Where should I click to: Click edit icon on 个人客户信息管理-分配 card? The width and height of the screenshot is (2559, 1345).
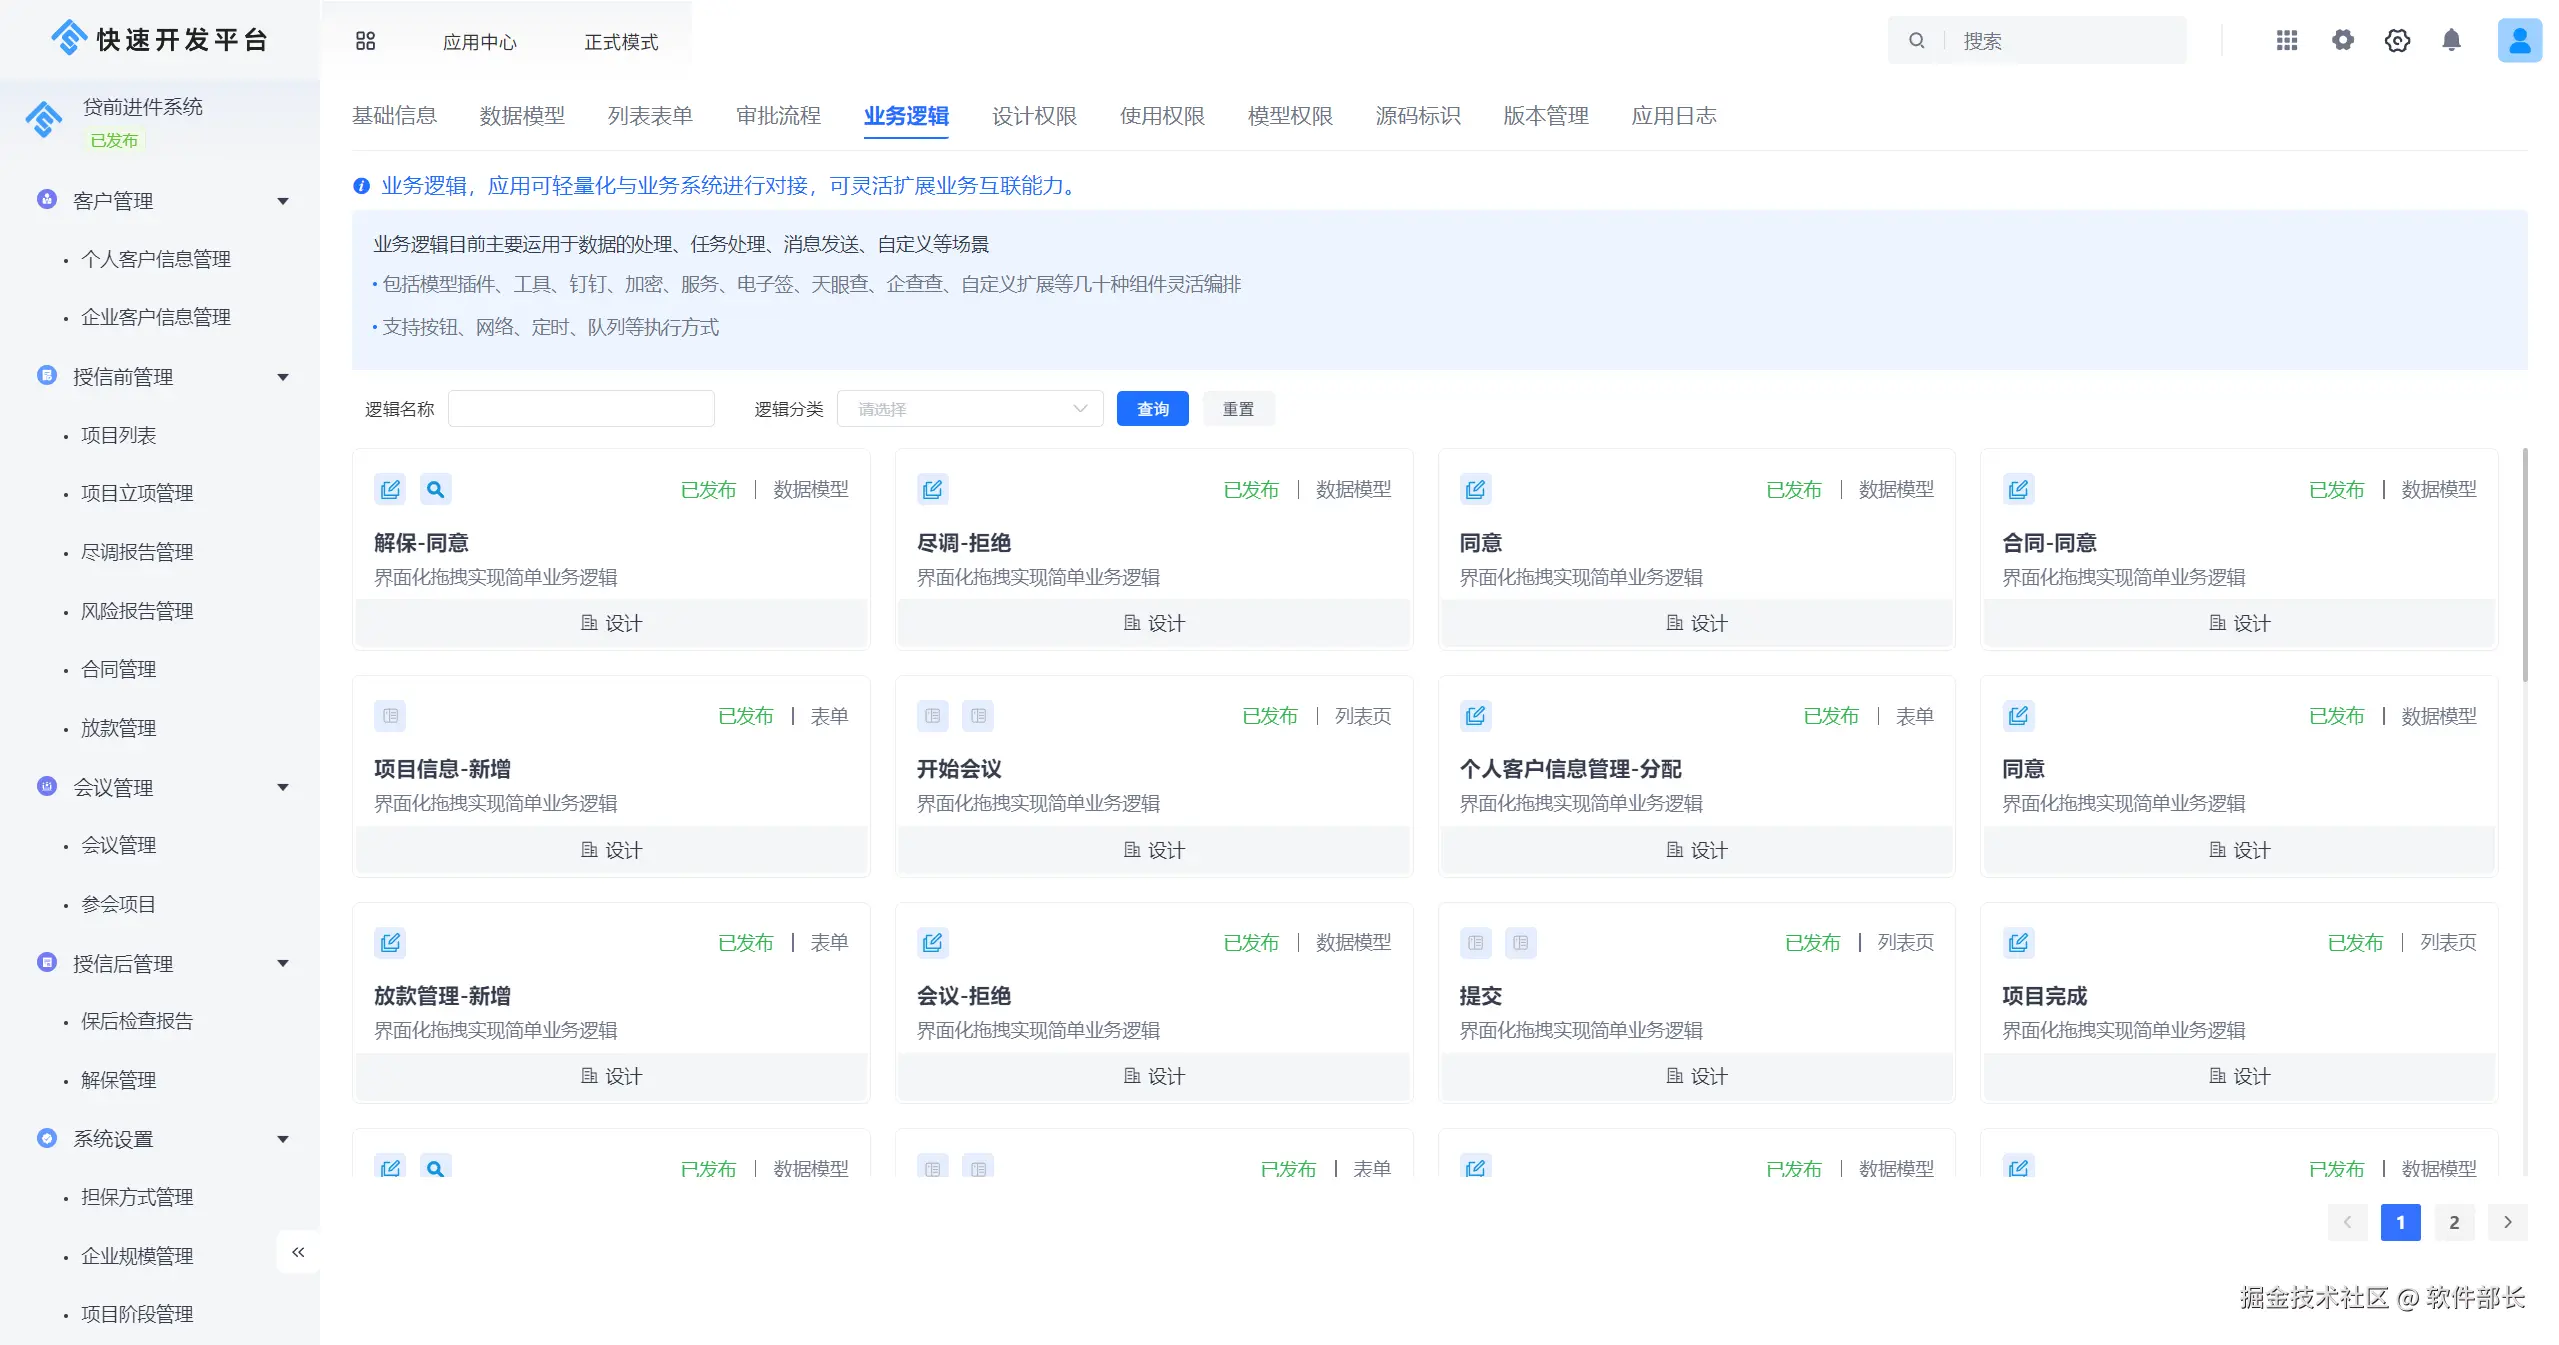pos(1475,716)
